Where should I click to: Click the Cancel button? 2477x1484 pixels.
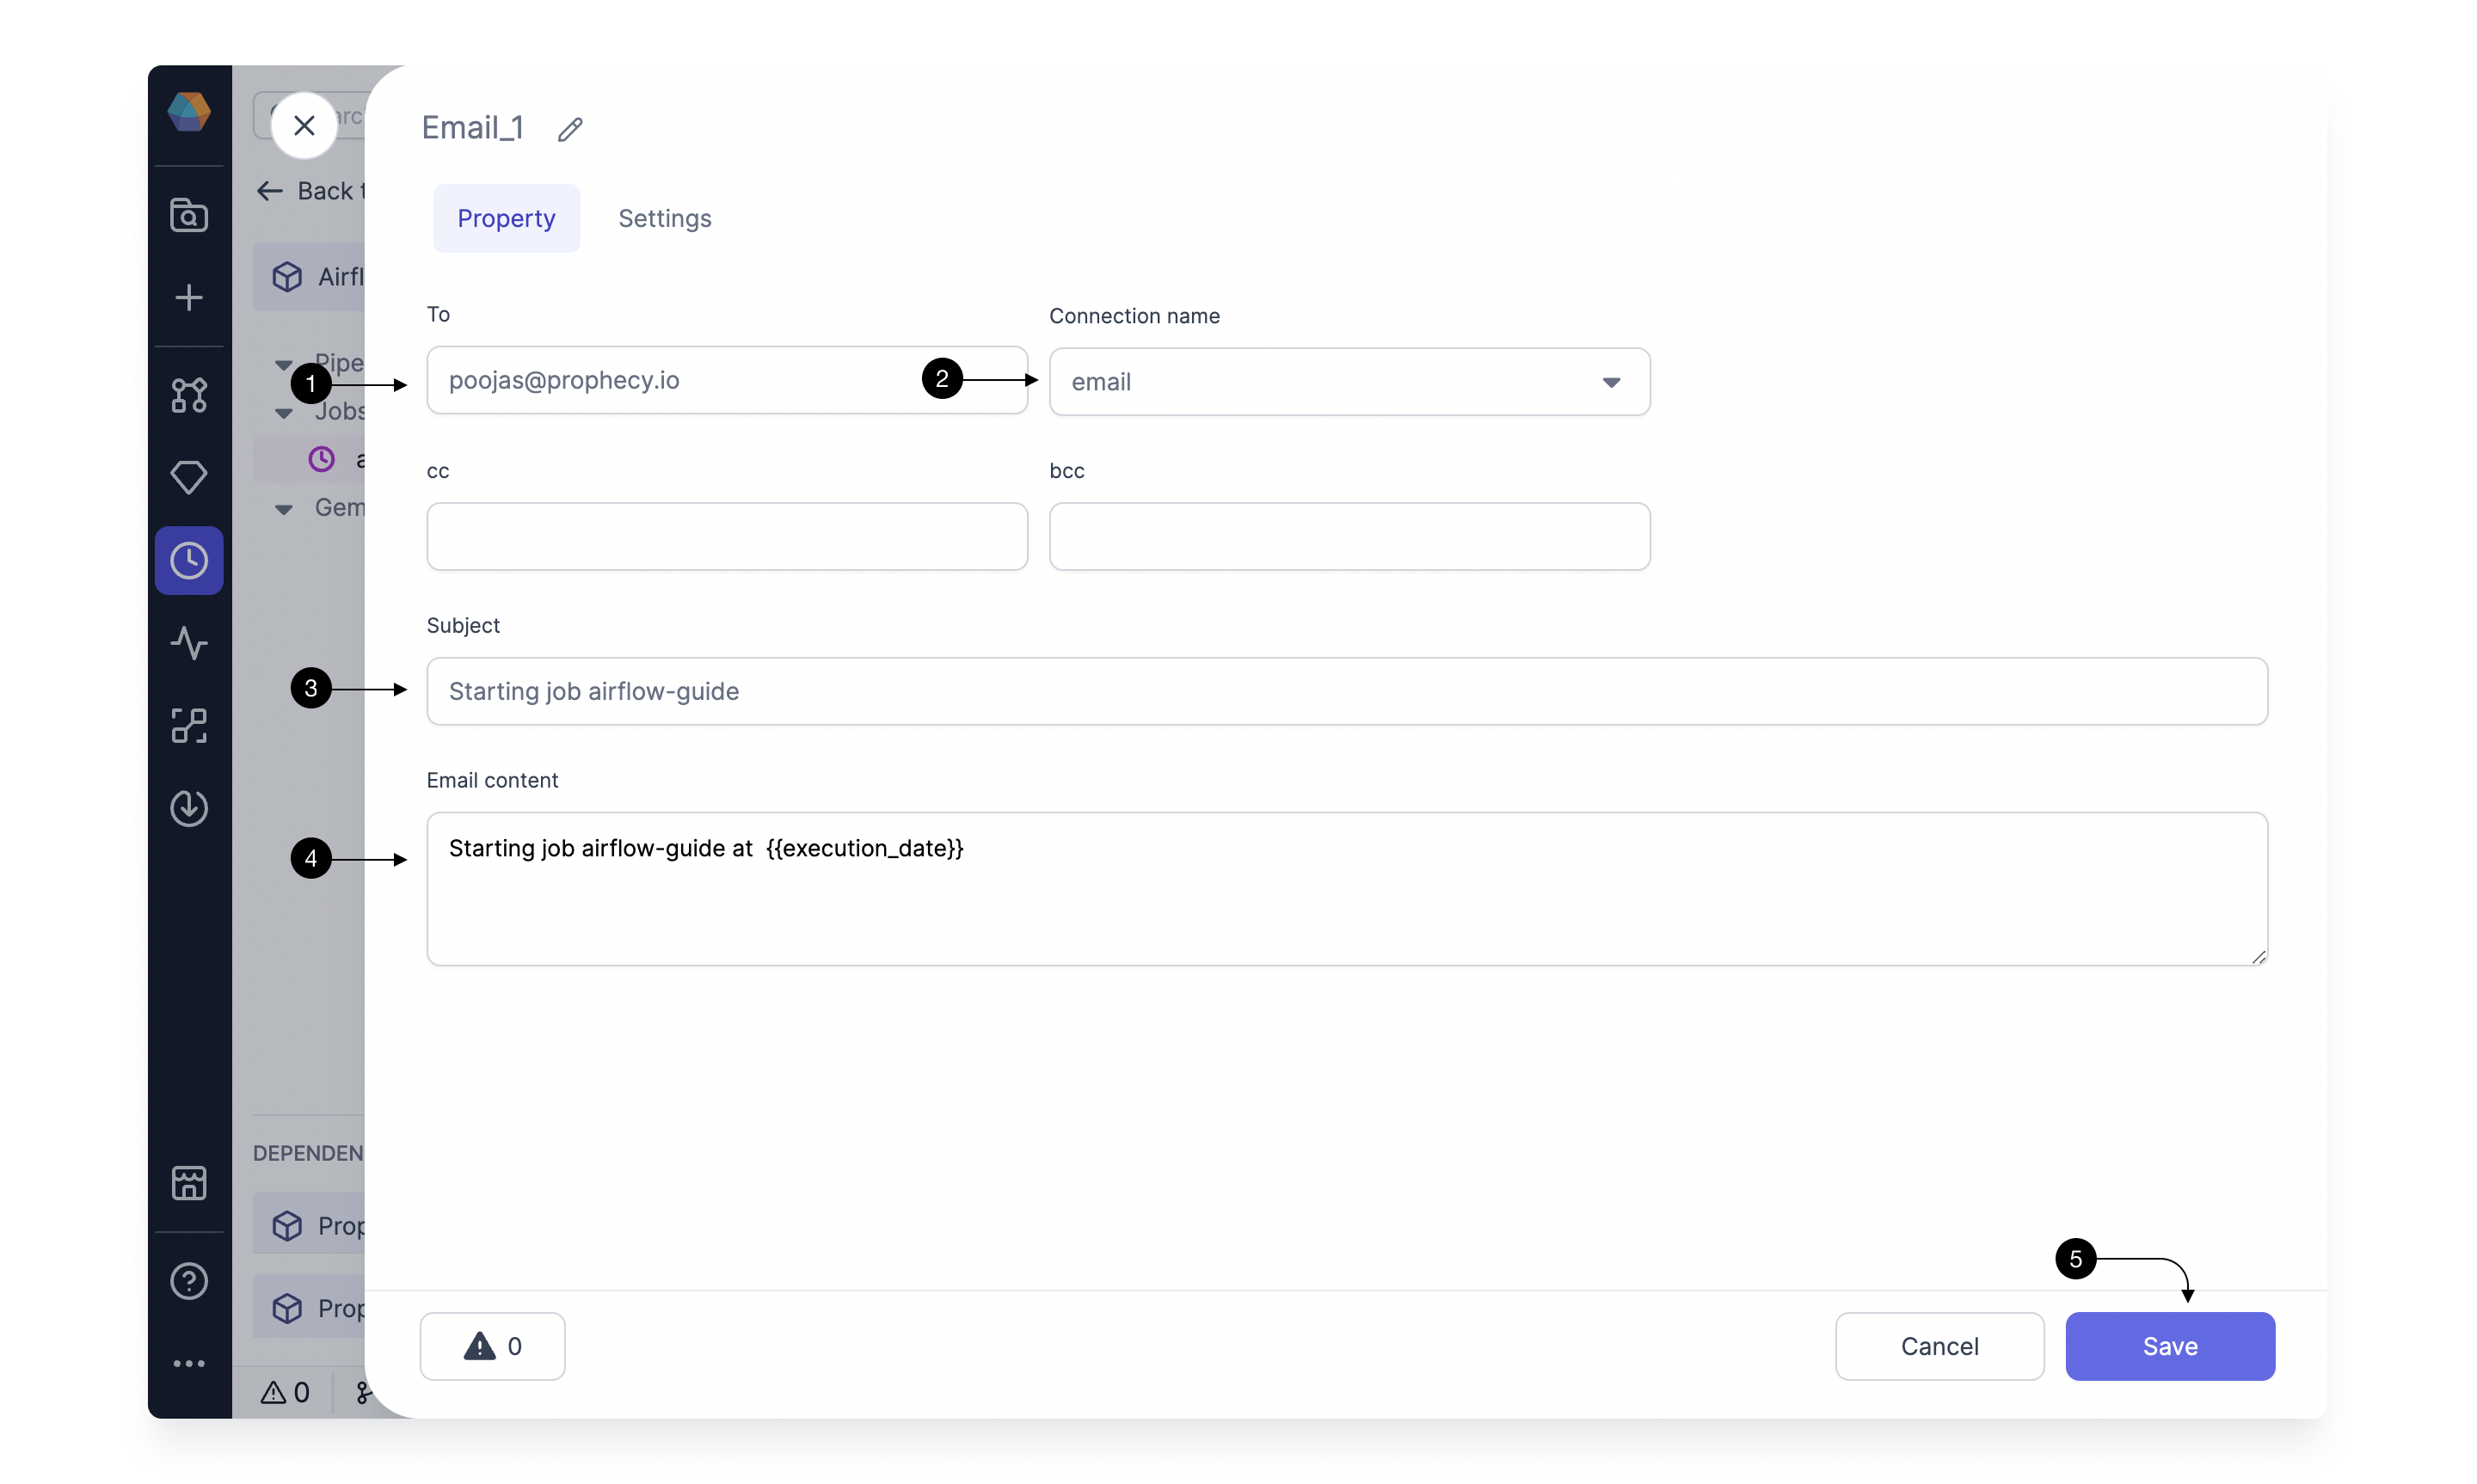click(1939, 1346)
